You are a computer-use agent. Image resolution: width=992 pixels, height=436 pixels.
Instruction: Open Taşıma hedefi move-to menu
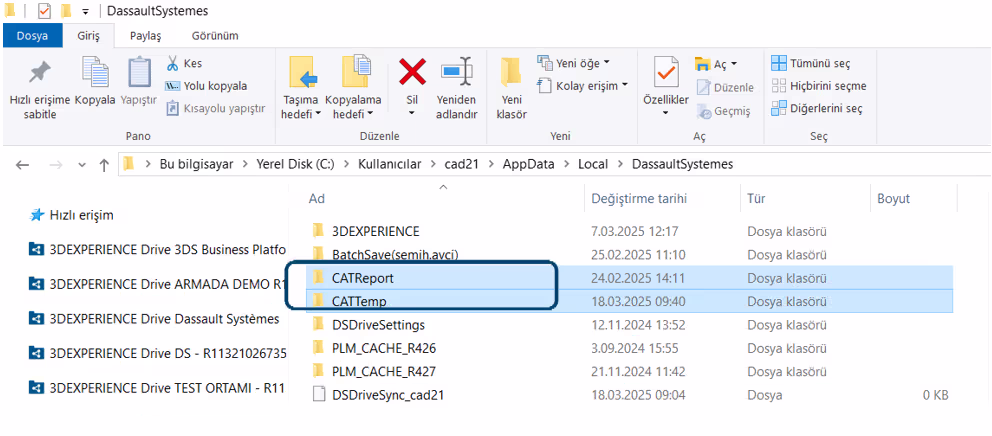301,88
